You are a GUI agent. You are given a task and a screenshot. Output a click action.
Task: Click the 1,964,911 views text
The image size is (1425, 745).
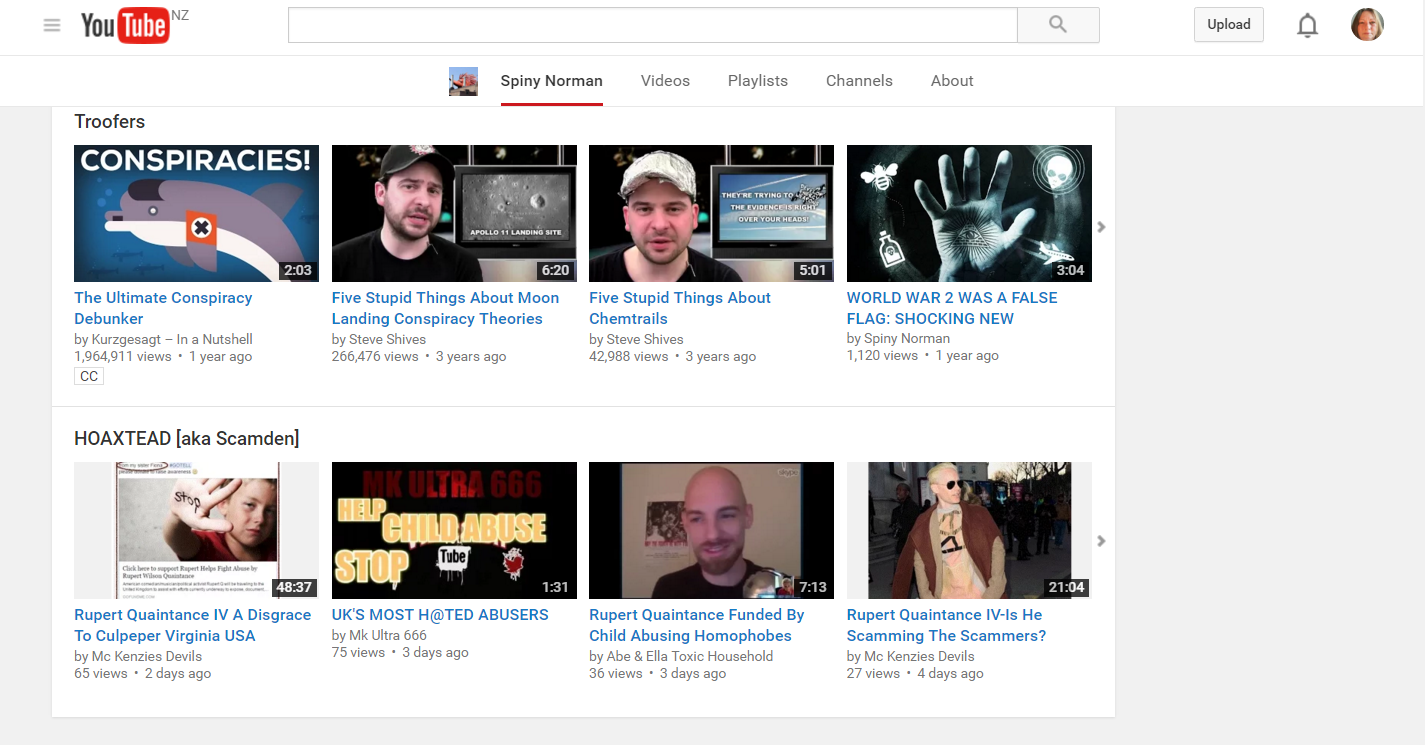click(x=122, y=356)
